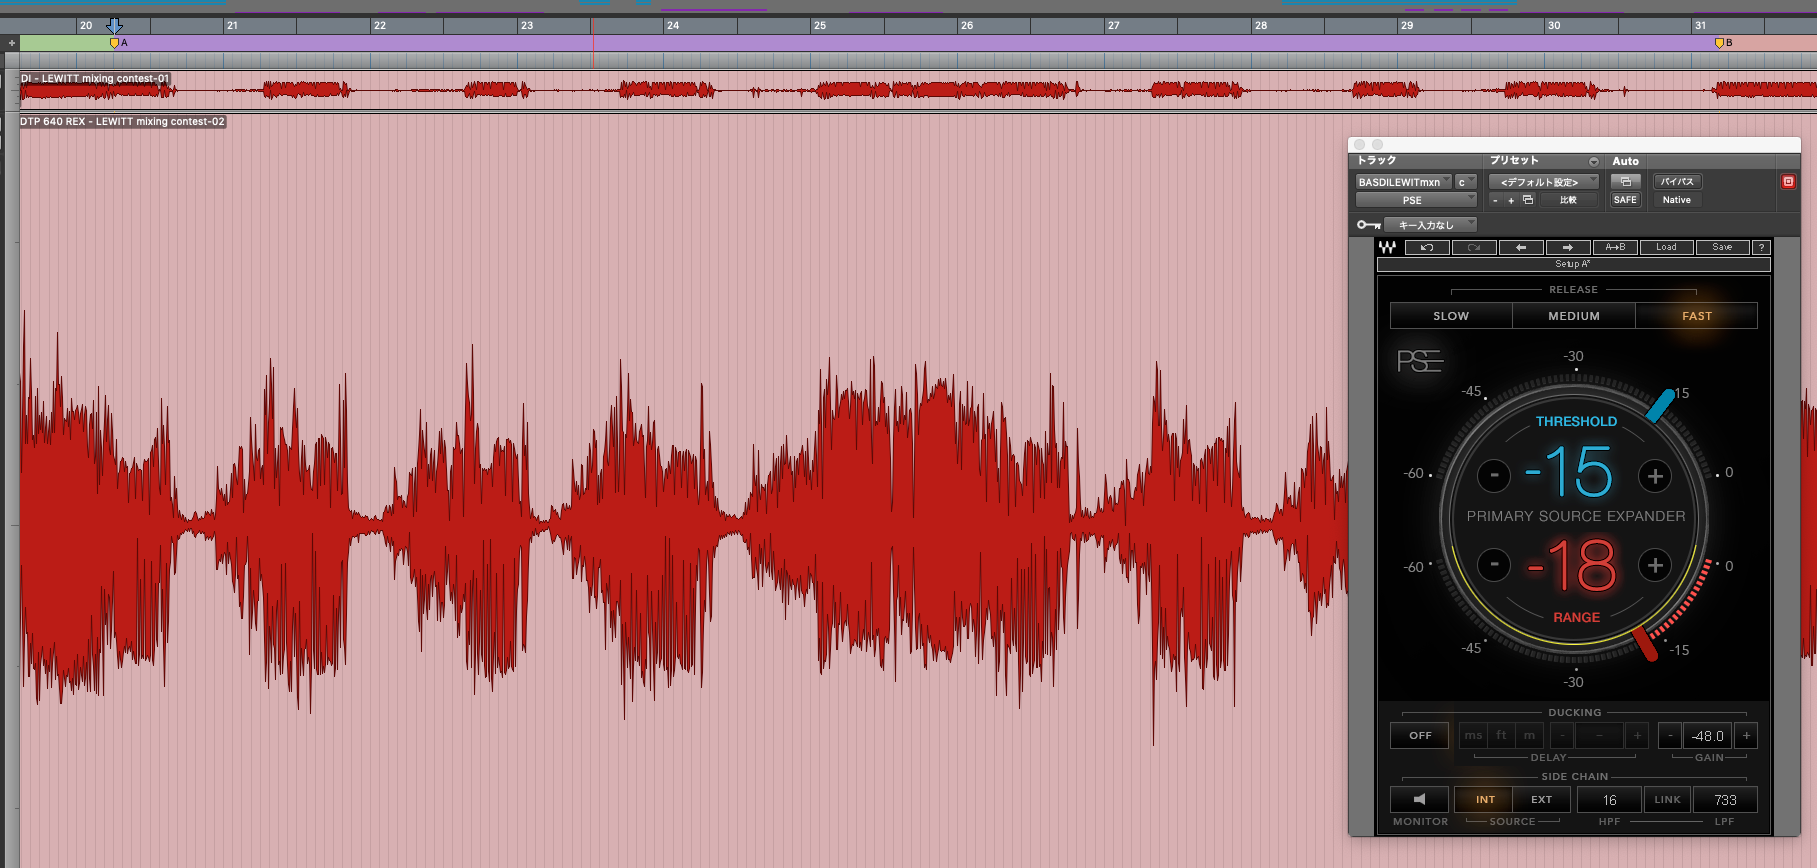1817x868 pixels.
Task: Toggle the HPF/LPF LINK button
Action: (1667, 799)
